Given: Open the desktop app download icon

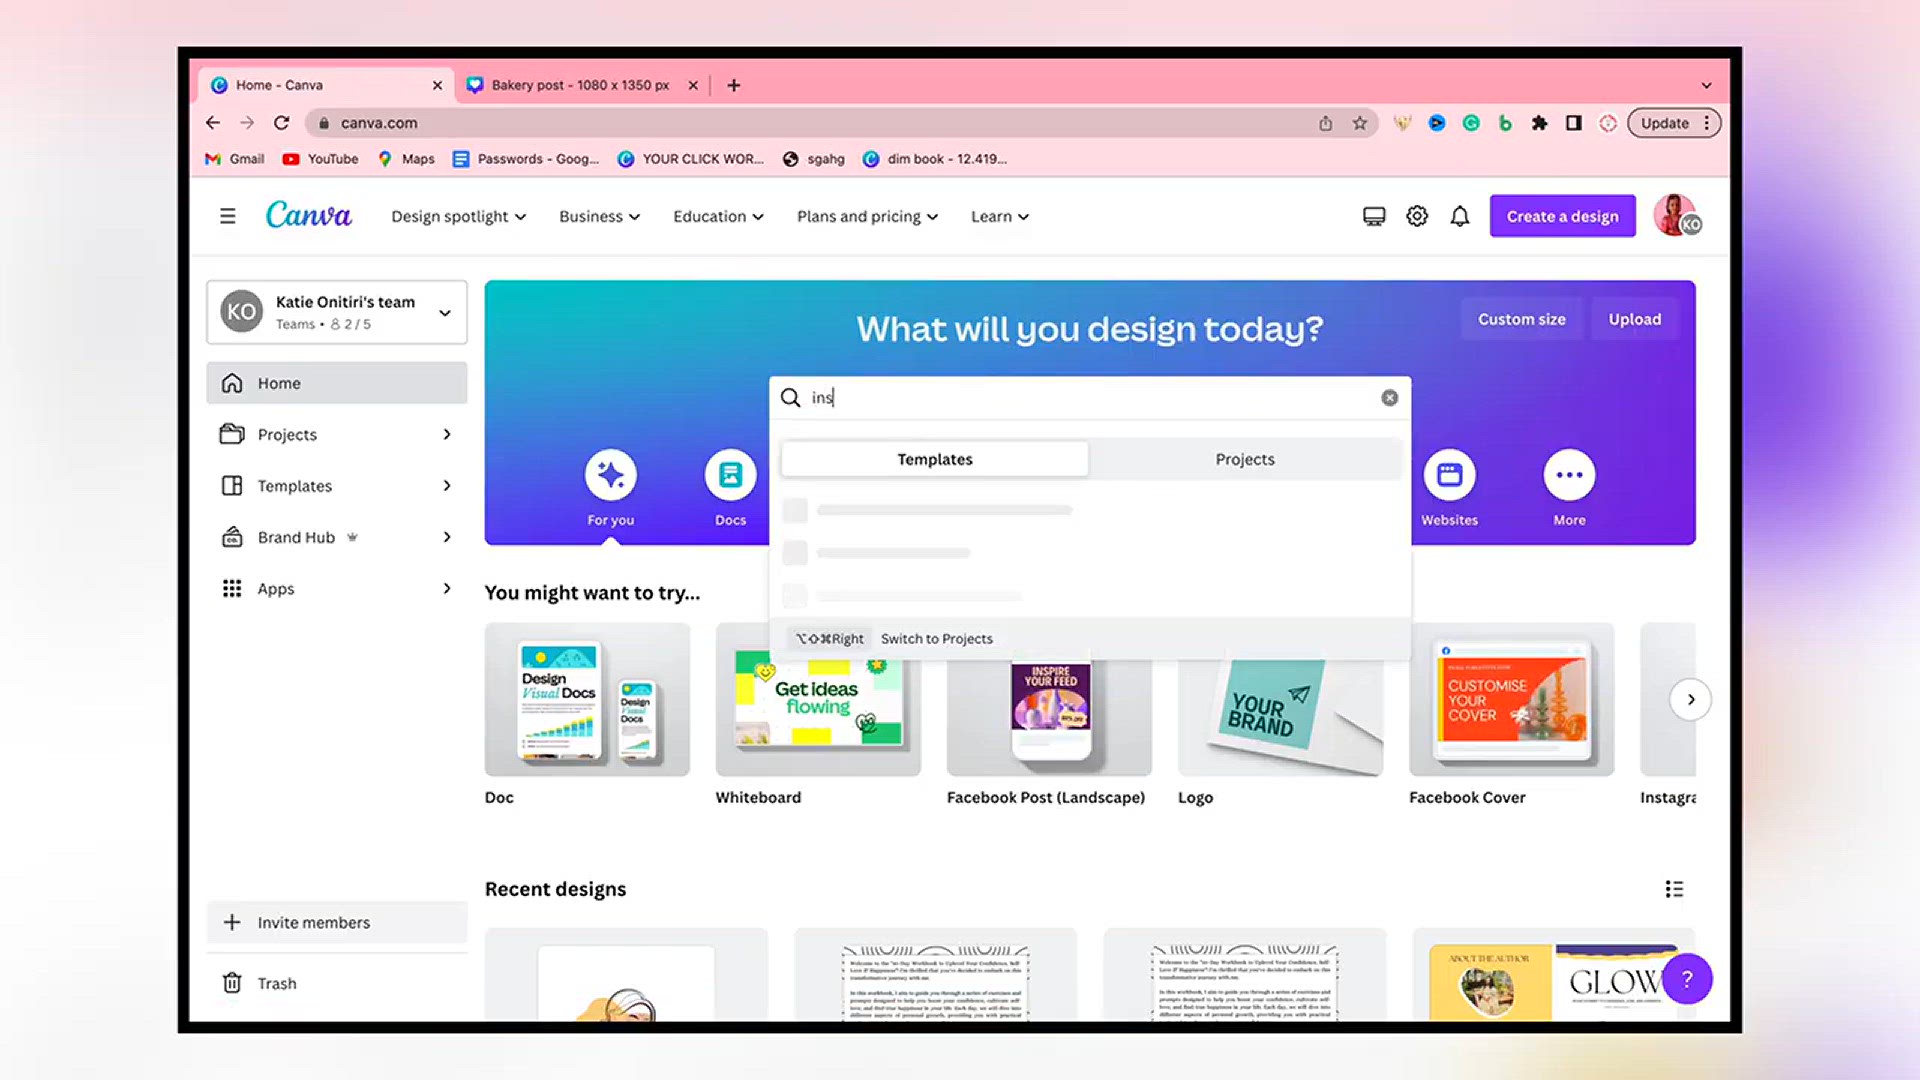Looking at the screenshot, I should (1374, 216).
